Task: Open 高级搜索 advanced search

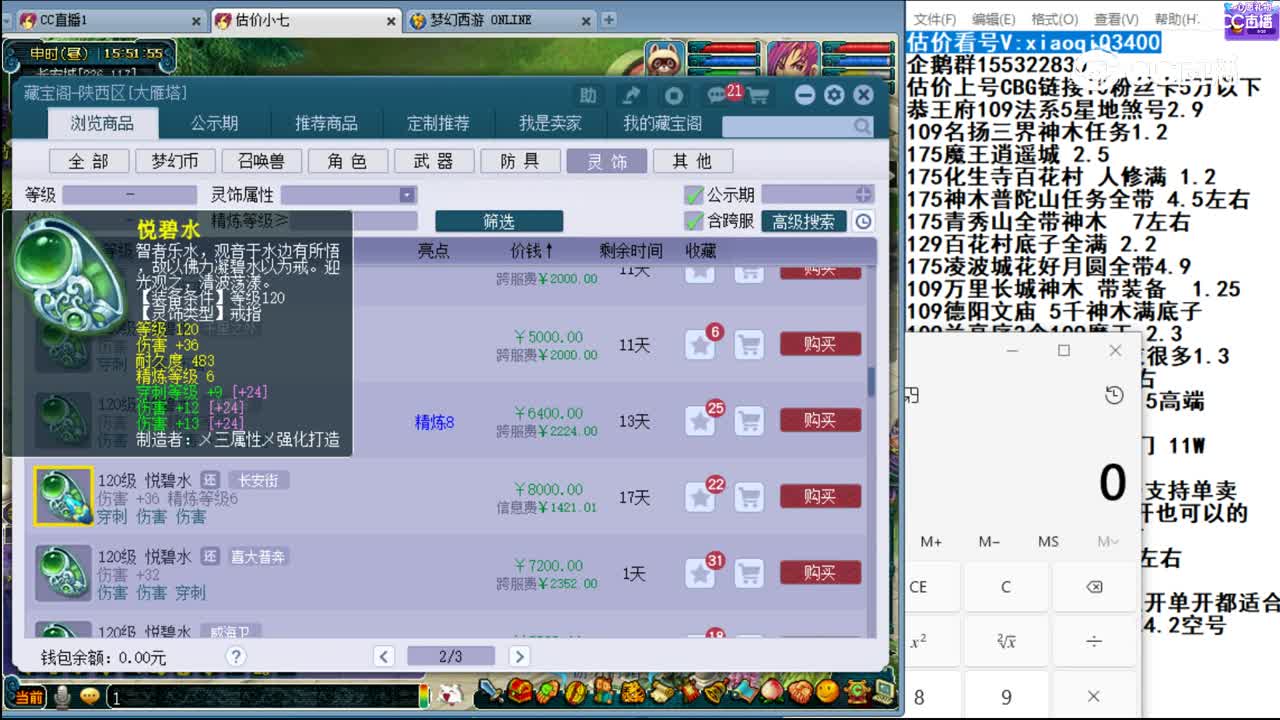Action: (804, 222)
